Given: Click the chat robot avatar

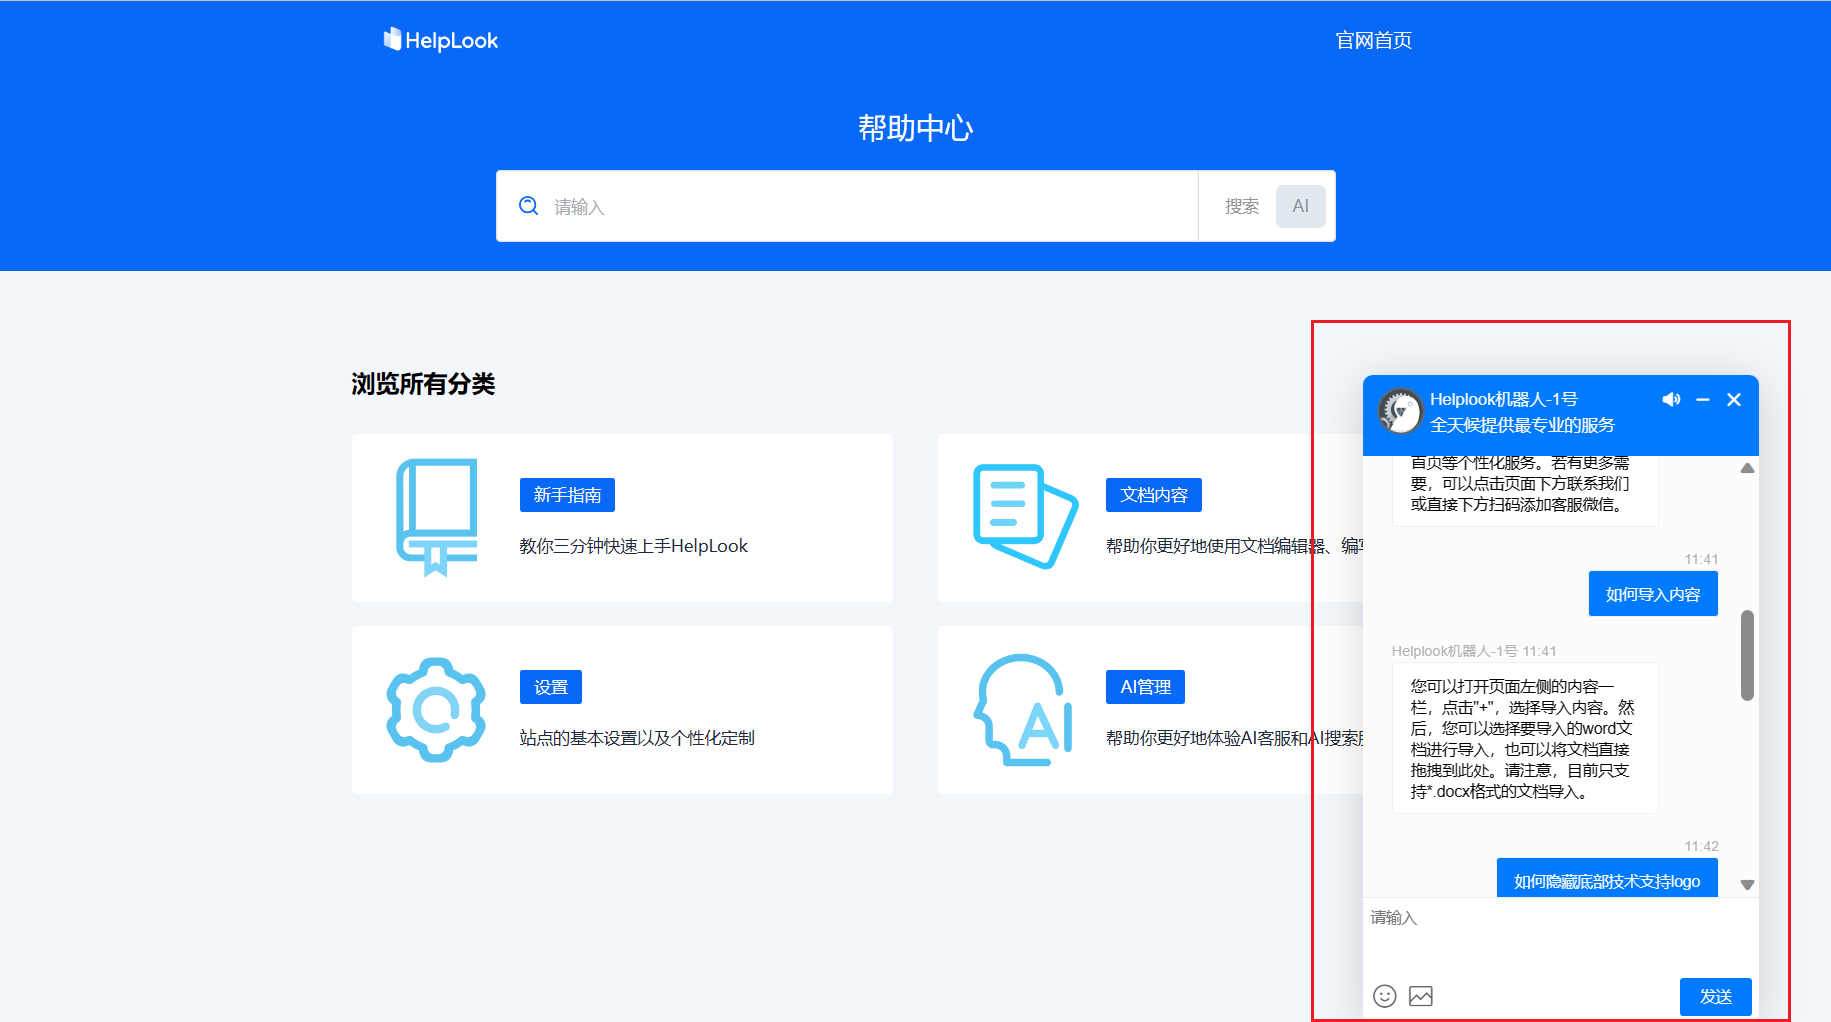Looking at the screenshot, I should pyautogui.click(x=1400, y=412).
